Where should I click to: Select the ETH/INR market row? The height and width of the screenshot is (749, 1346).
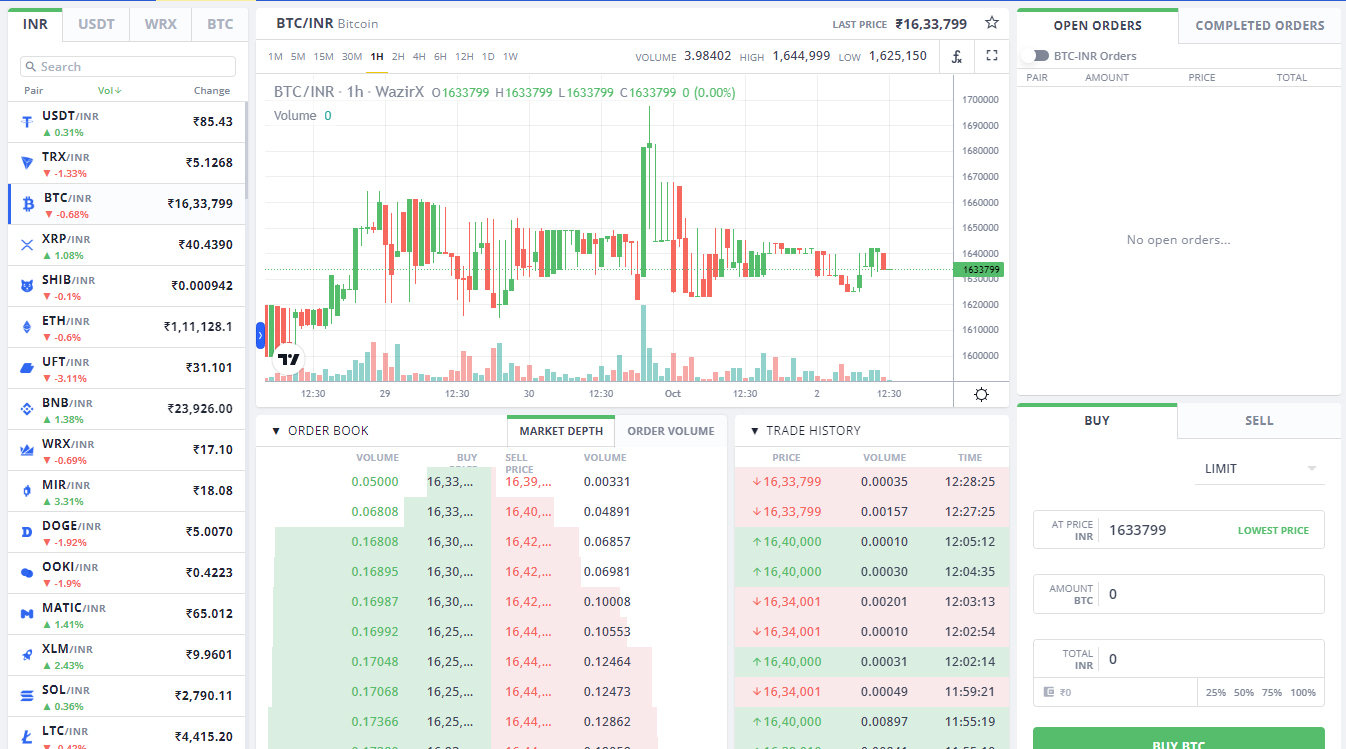tap(127, 327)
